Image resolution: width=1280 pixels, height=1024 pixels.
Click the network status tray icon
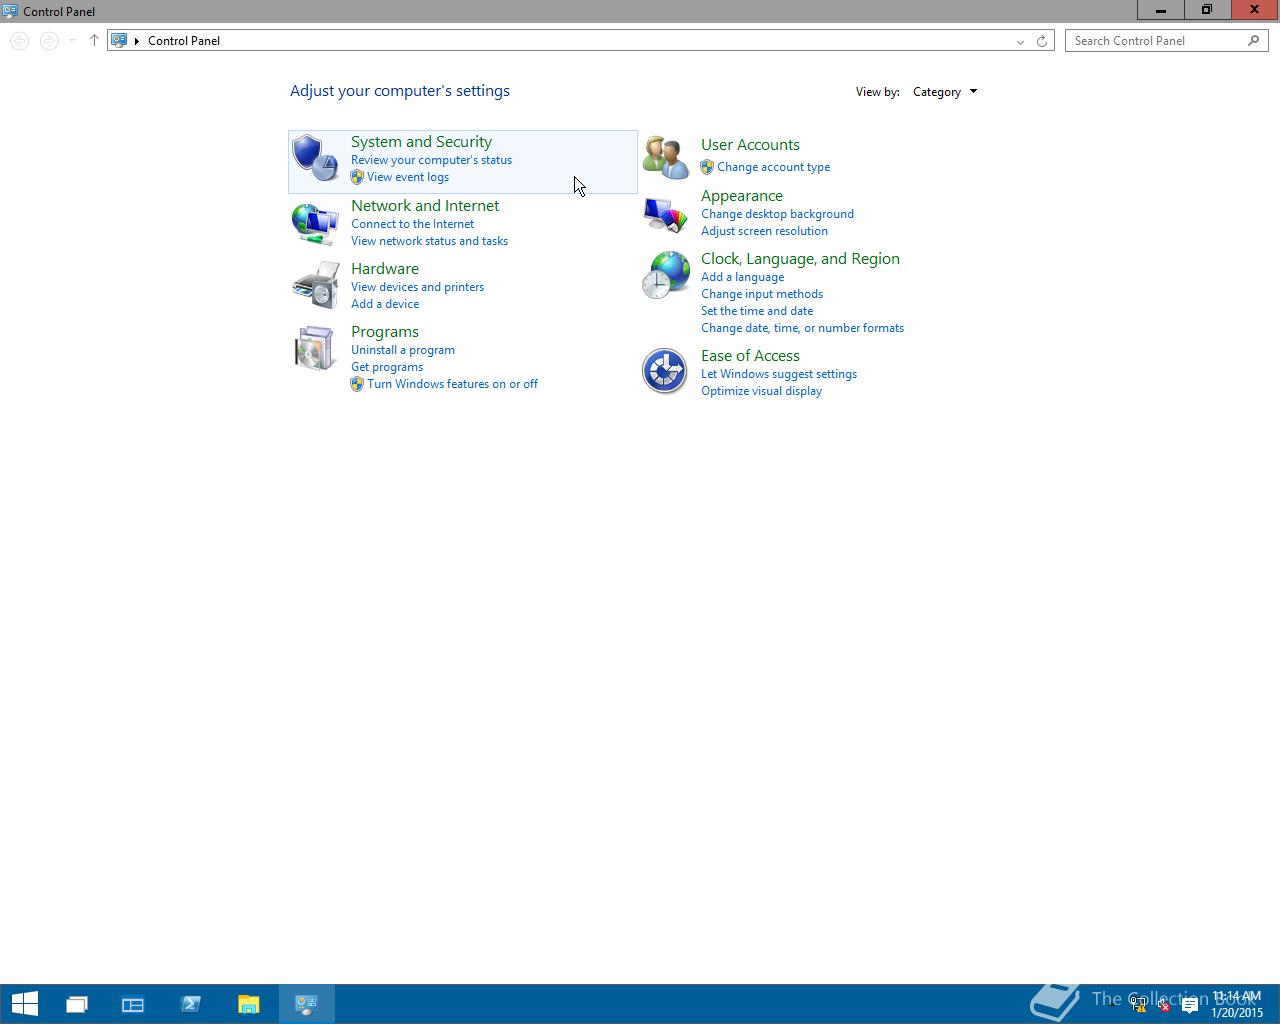(1137, 1006)
